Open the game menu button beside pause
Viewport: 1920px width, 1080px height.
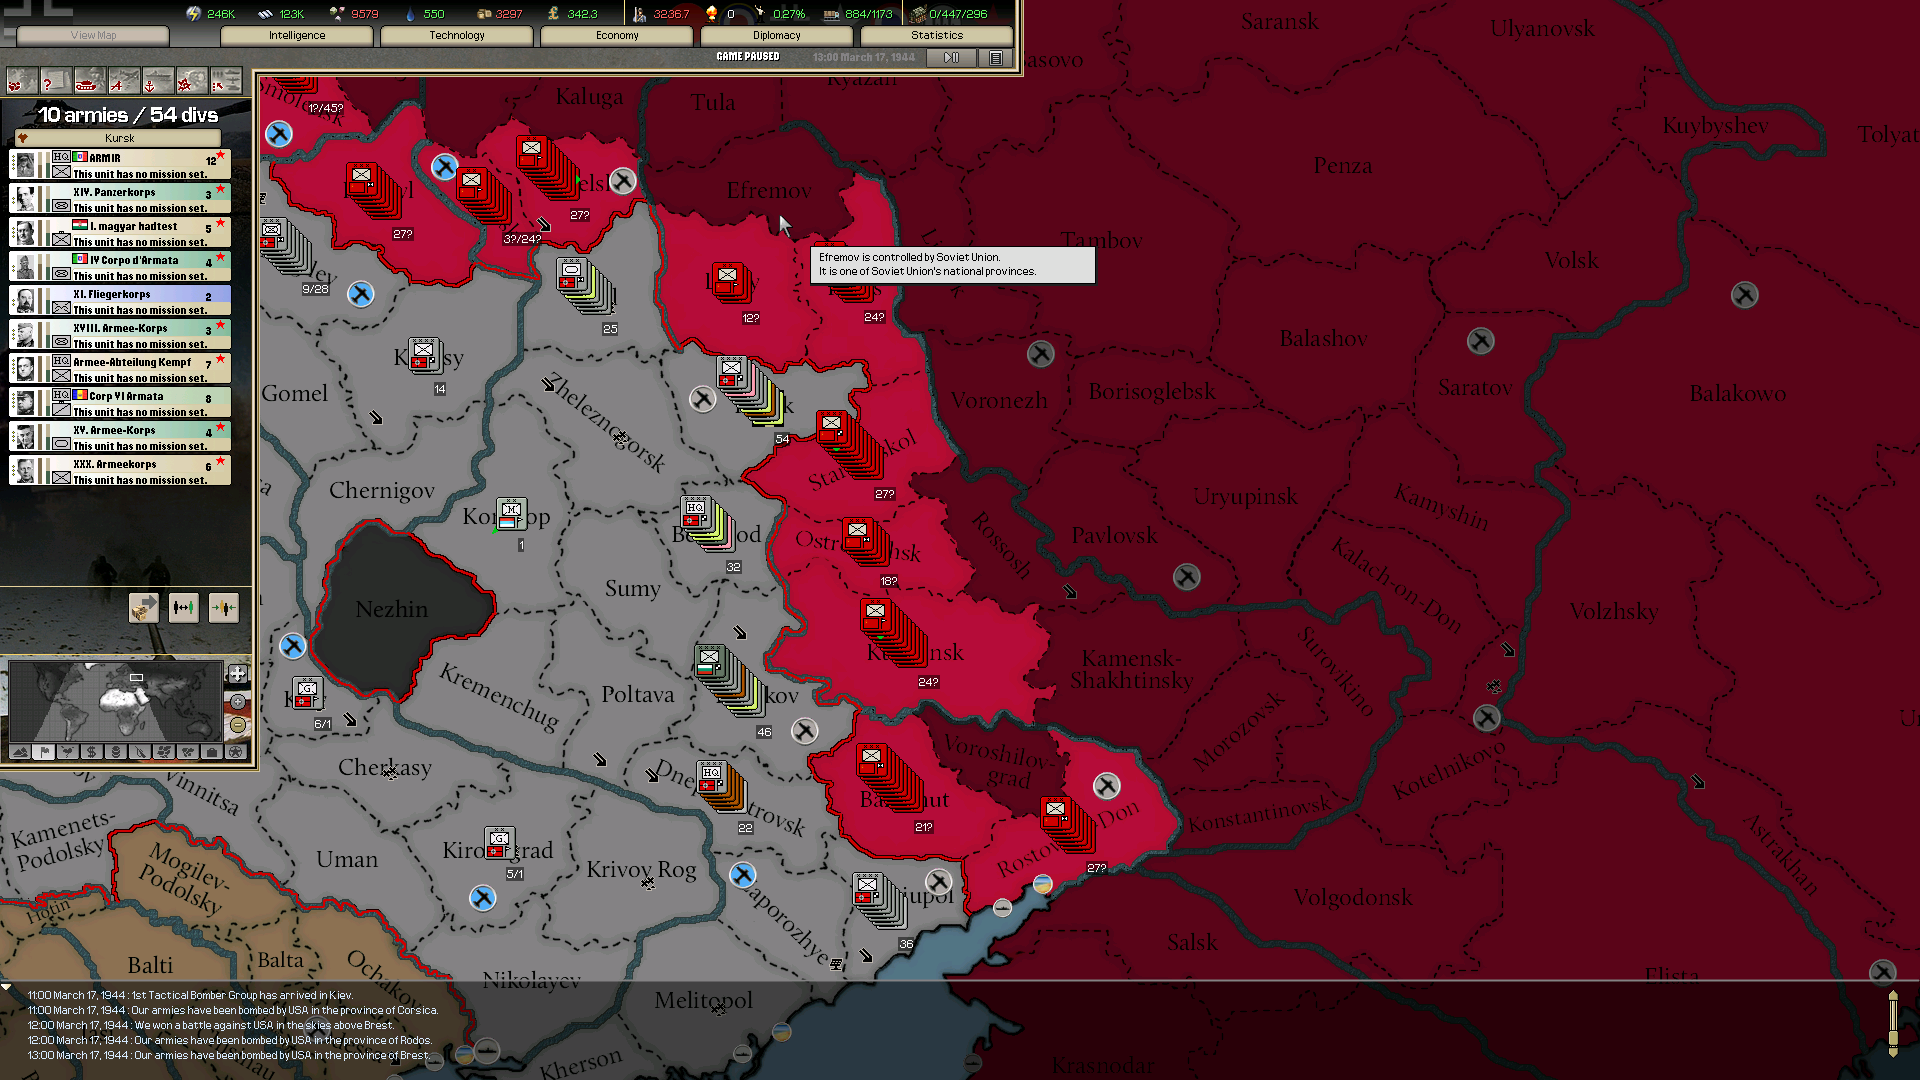click(996, 57)
